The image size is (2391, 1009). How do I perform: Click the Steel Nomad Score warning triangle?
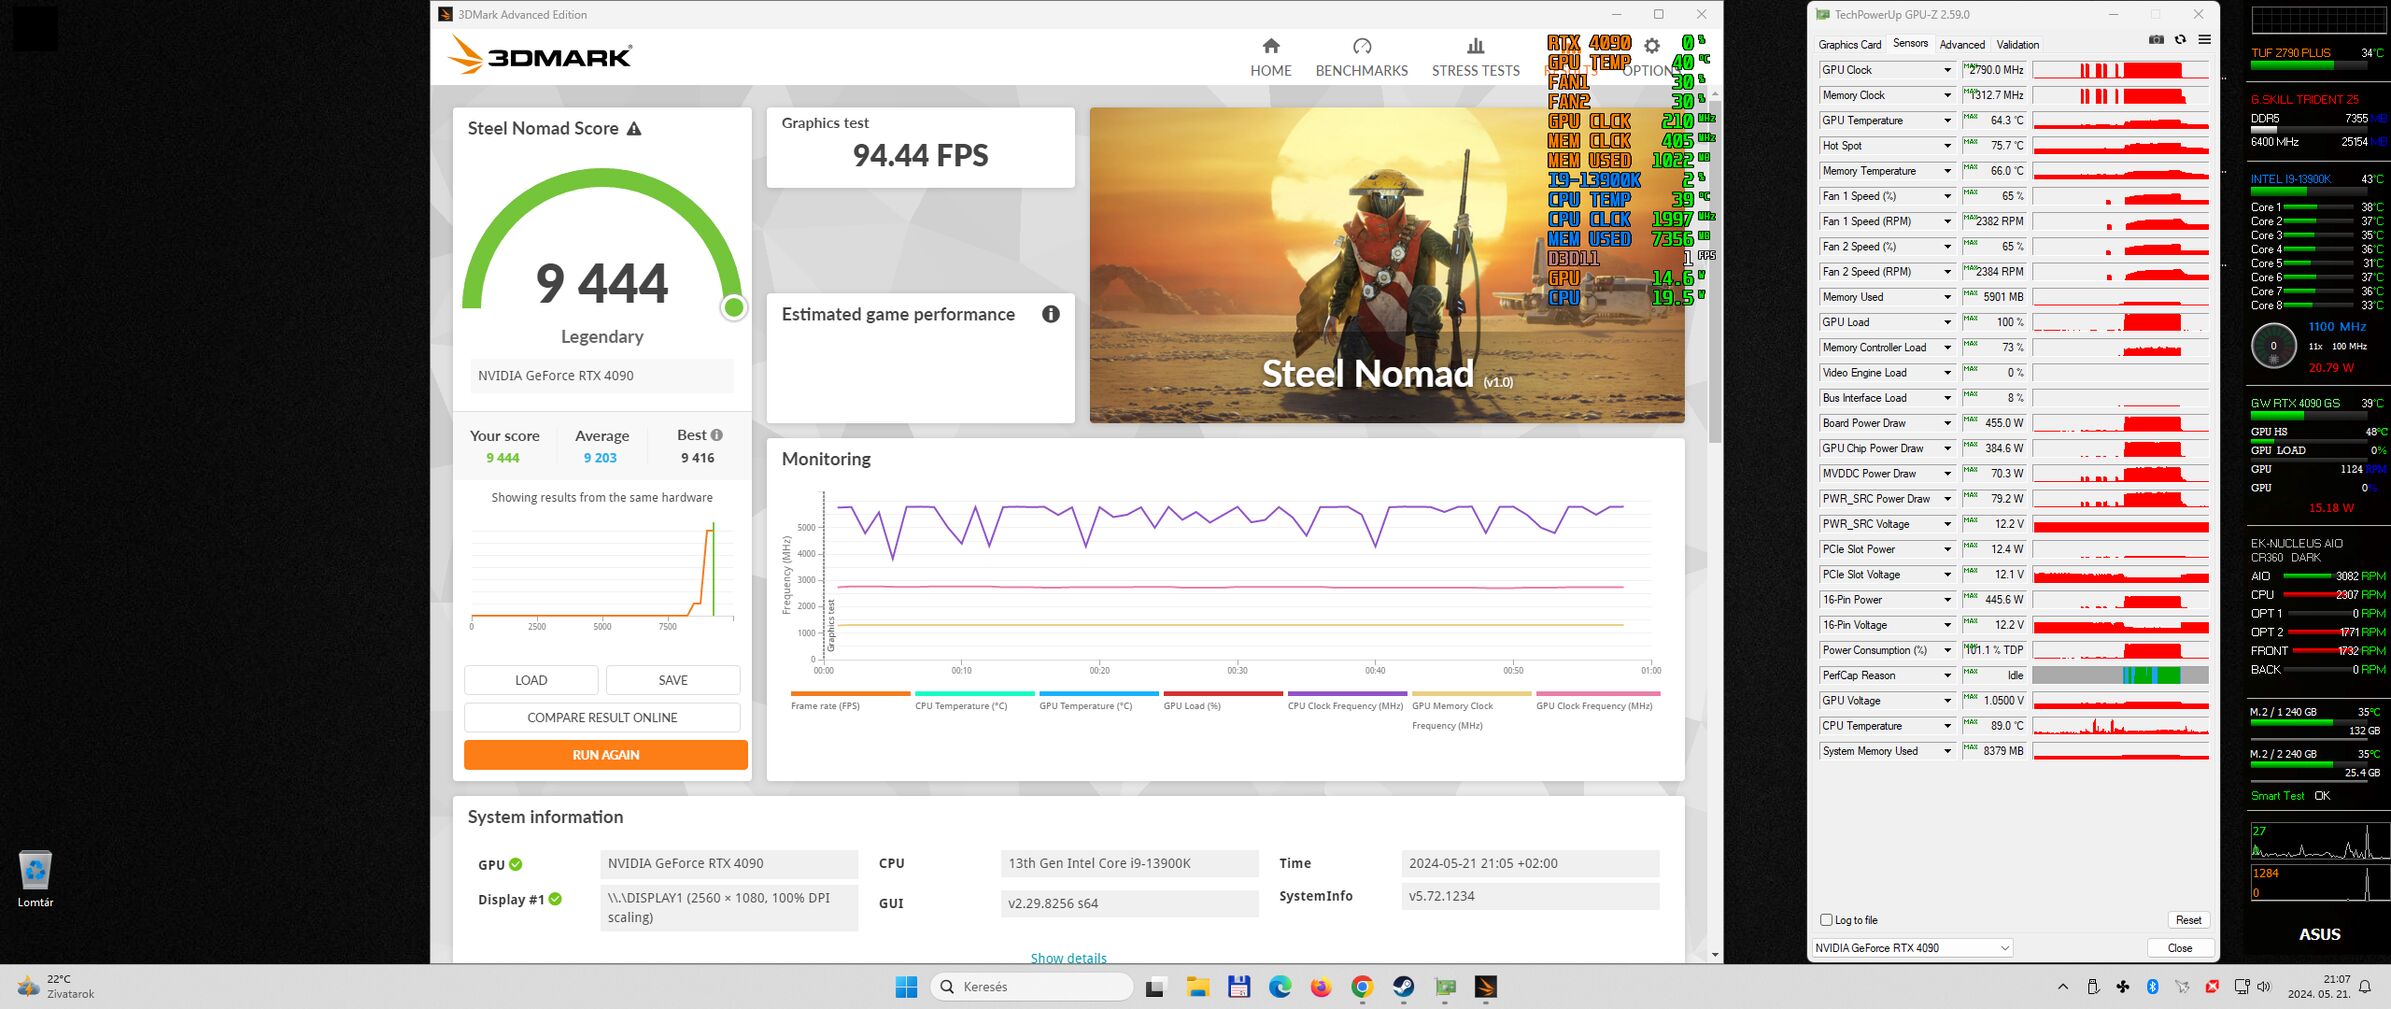[634, 129]
